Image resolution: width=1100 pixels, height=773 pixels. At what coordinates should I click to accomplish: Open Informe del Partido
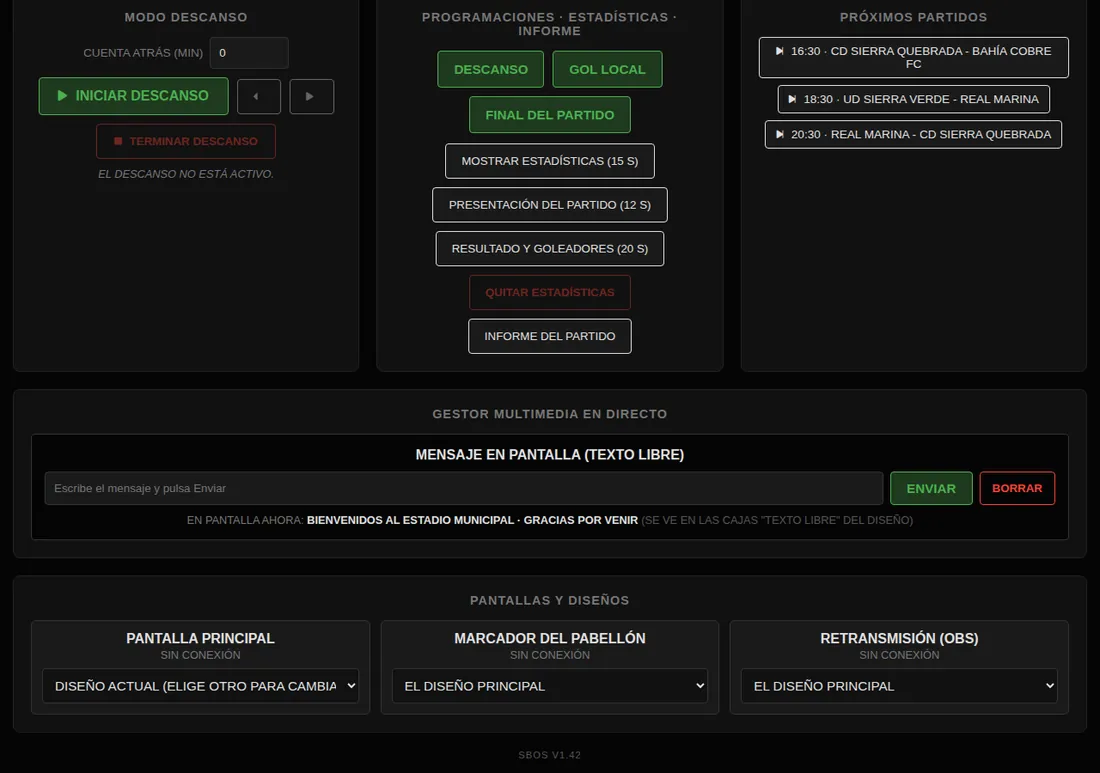click(x=550, y=336)
